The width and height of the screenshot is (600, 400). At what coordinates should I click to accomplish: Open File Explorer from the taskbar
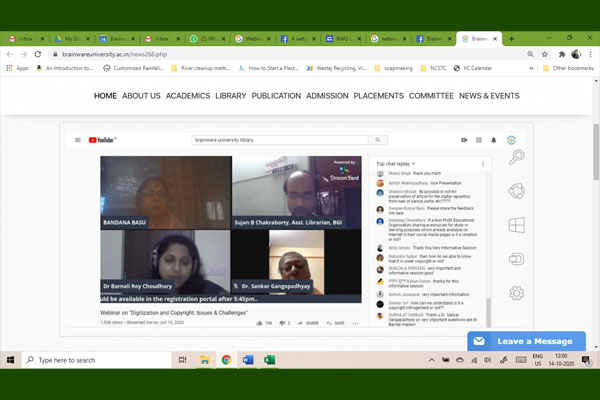(205, 360)
